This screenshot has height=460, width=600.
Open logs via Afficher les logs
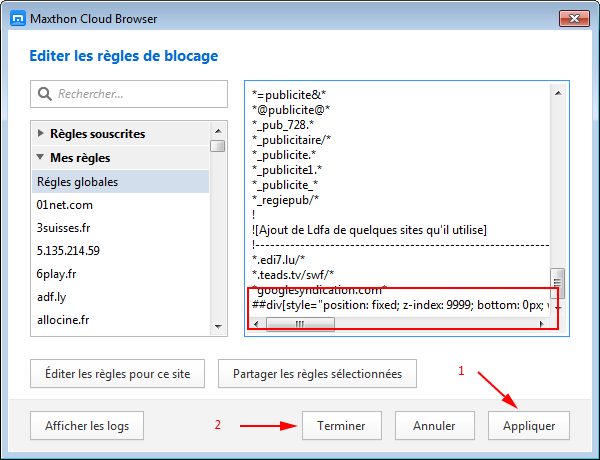coord(87,426)
